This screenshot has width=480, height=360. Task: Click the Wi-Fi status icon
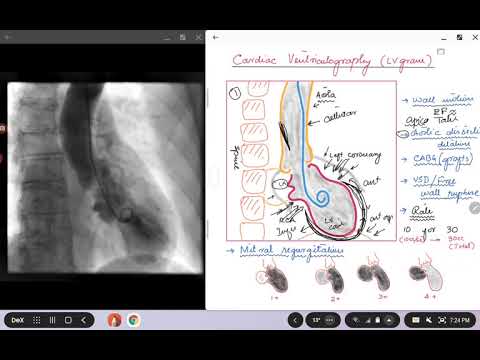(x=356, y=320)
